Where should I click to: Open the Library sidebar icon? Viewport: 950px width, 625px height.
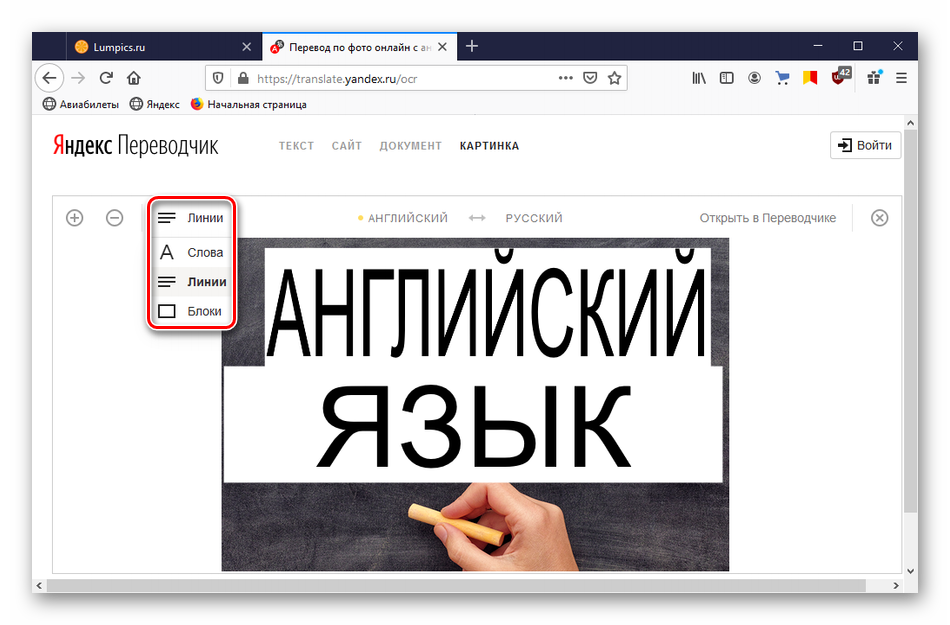pos(699,78)
